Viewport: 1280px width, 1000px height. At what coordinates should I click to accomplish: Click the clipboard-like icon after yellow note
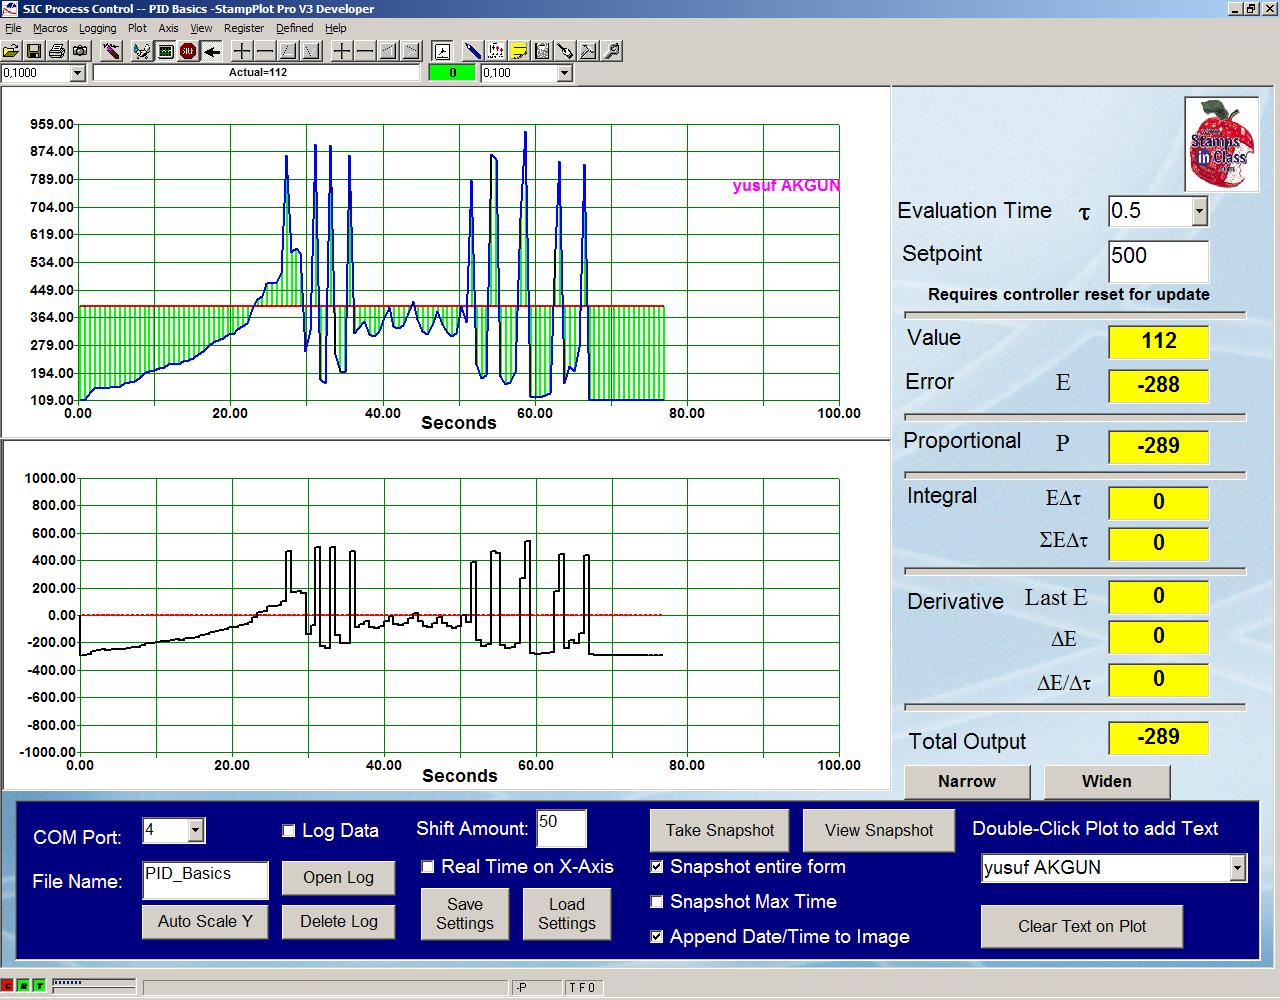pyautogui.click(x=542, y=51)
